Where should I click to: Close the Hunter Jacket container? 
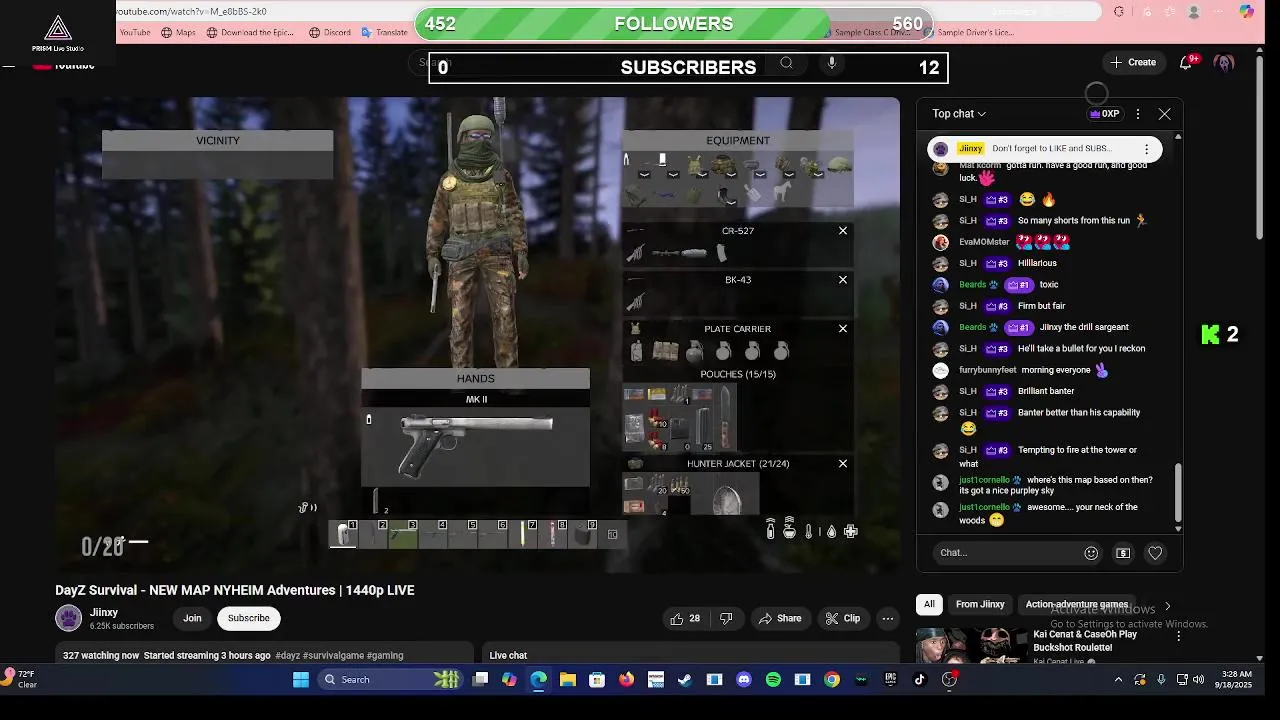(843, 464)
